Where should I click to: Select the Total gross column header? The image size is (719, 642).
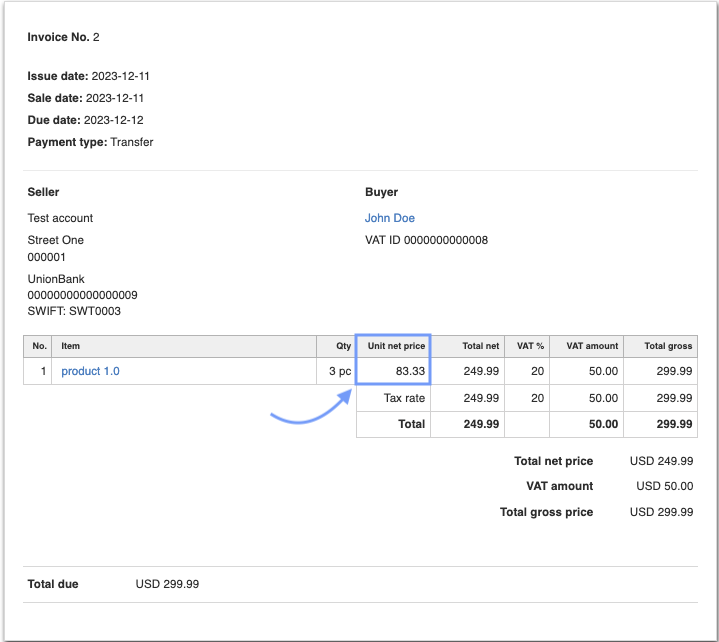coord(668,346)
